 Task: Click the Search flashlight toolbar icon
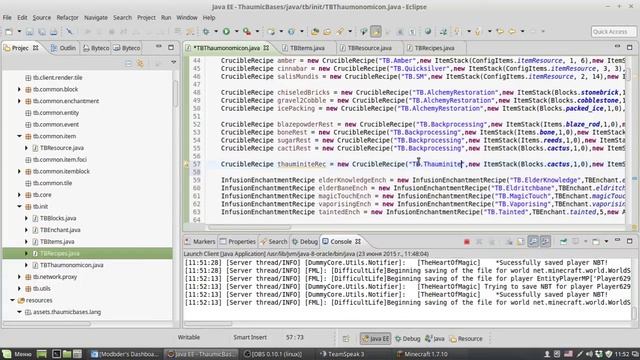340,31
